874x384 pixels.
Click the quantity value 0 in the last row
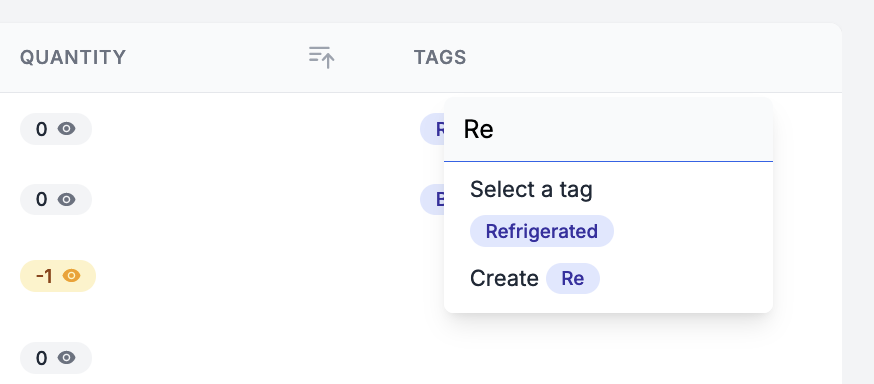(41, 357)
